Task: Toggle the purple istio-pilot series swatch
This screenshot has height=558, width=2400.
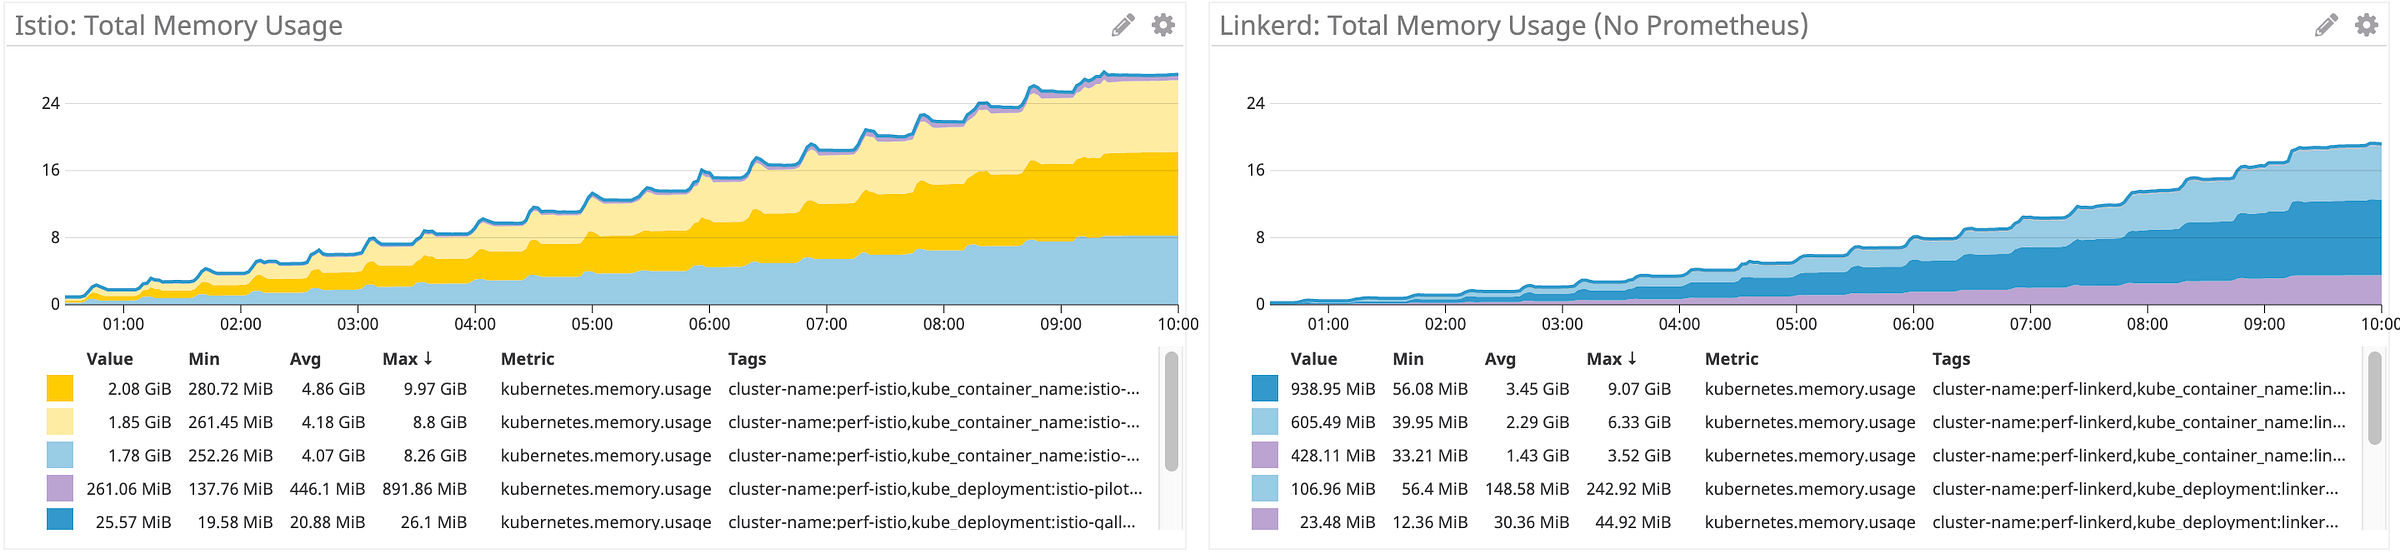Action: pos(60,488)
